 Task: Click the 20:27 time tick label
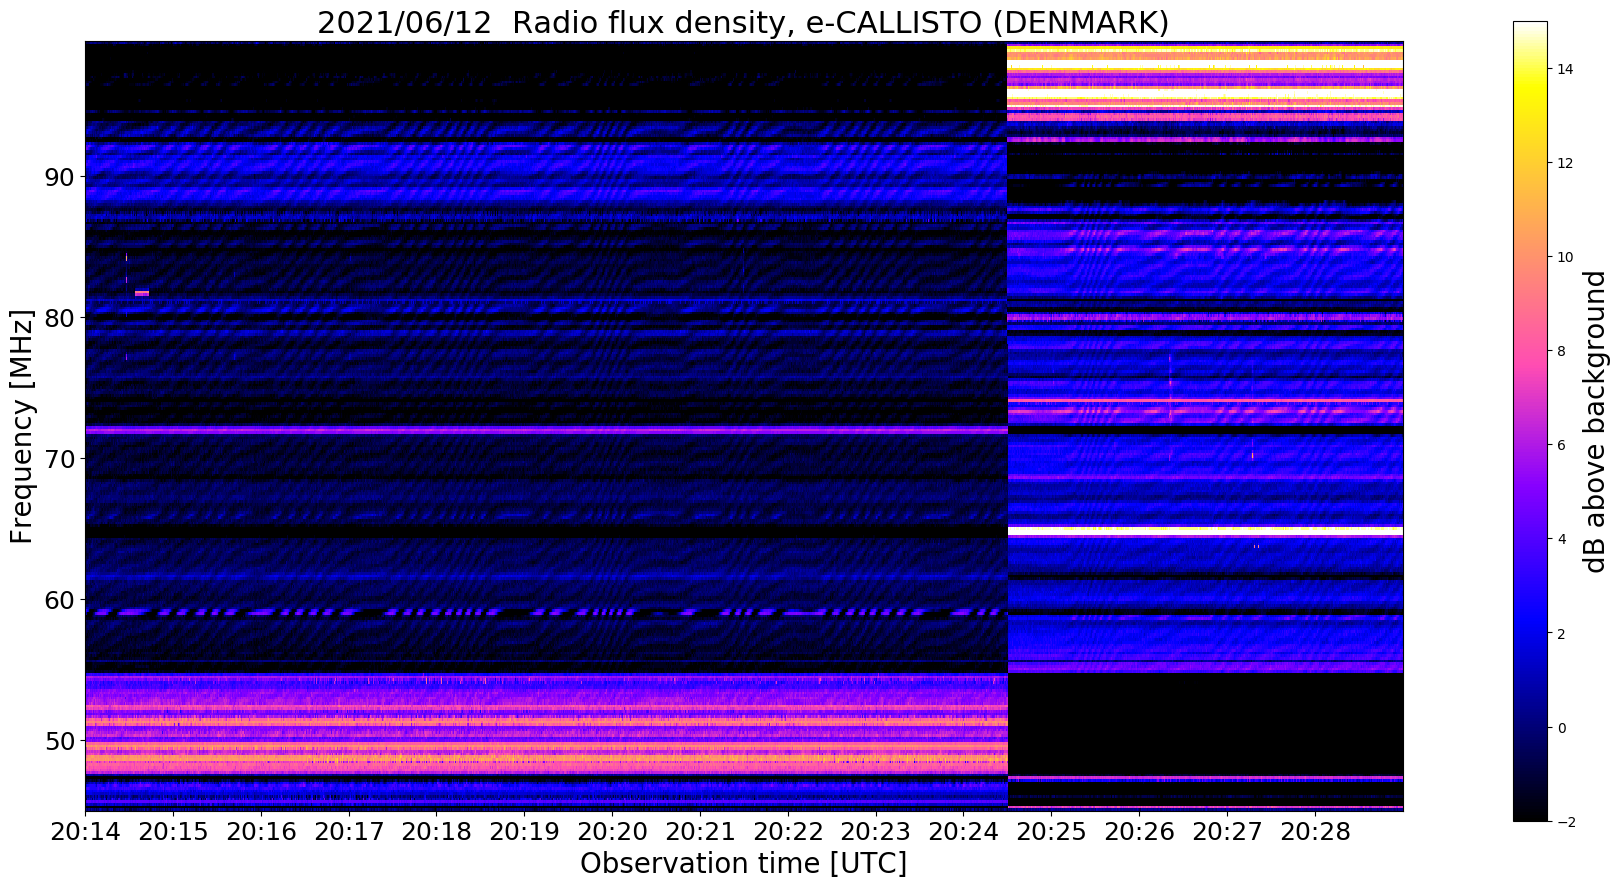click(x=1226, y=832)
